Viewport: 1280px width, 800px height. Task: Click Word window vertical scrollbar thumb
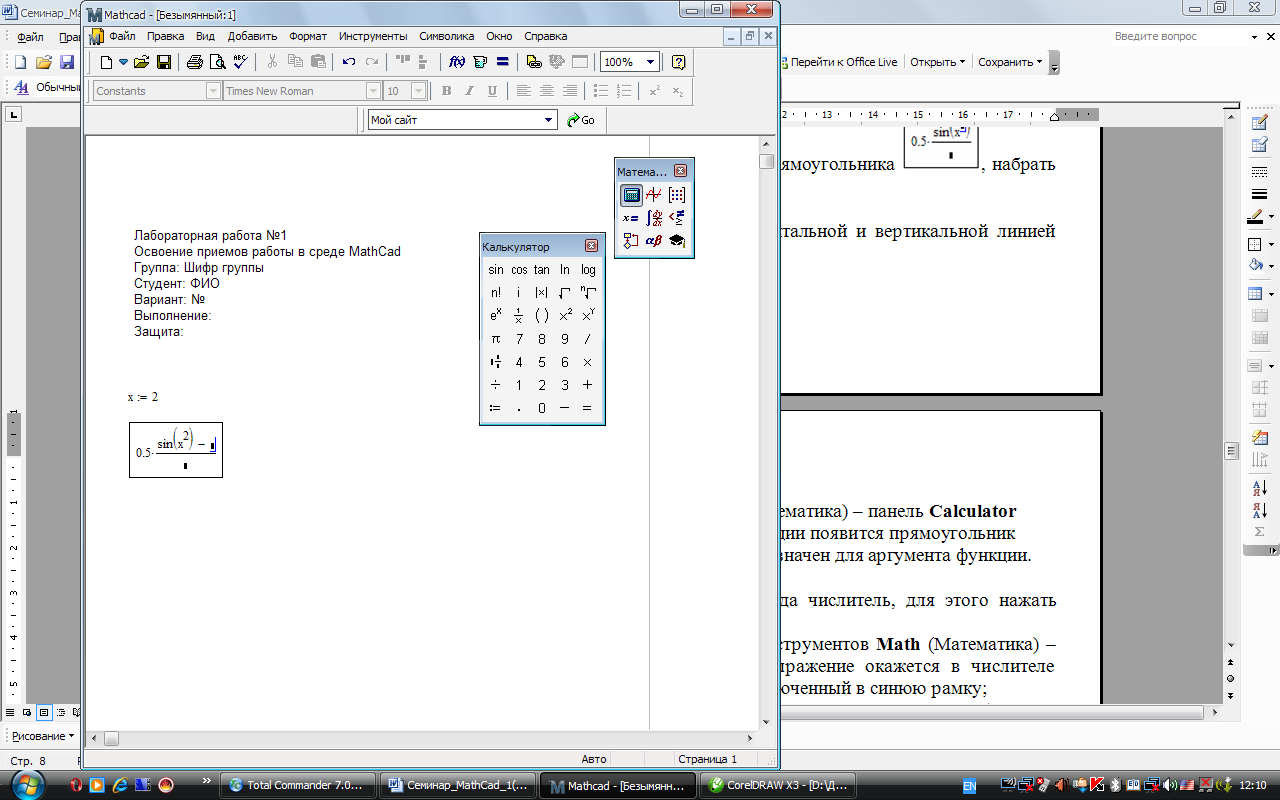pyautogui.click(x=1232, y=451)
